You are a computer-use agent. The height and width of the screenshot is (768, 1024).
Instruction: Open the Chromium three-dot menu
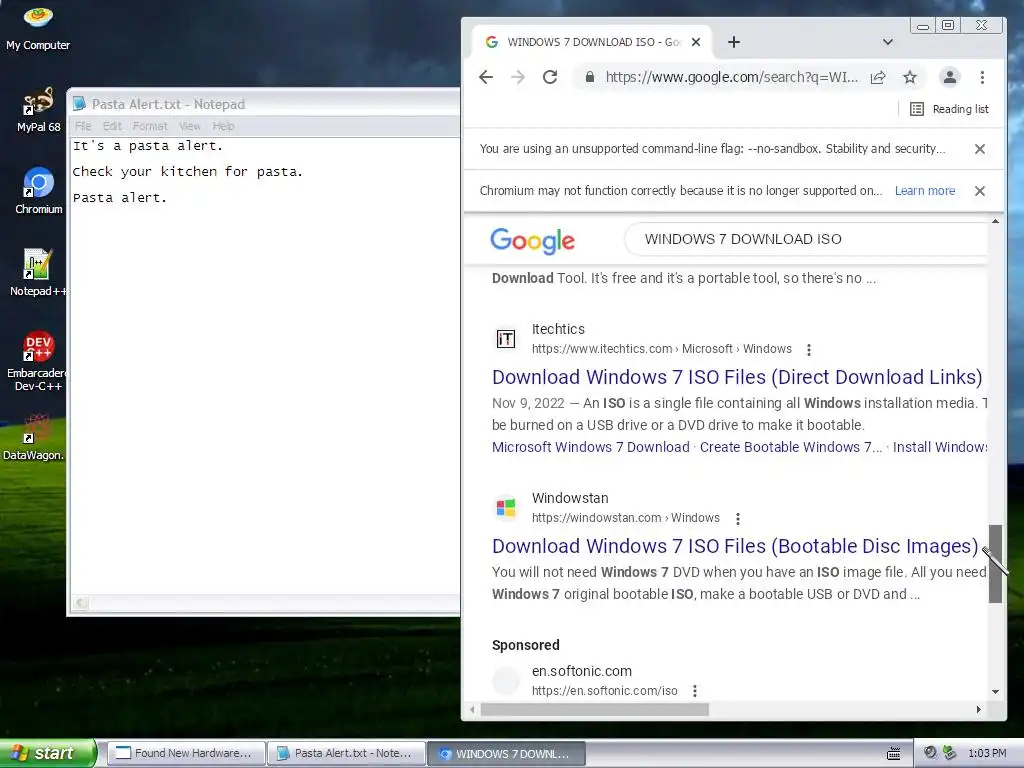click(x=982, y=77)
